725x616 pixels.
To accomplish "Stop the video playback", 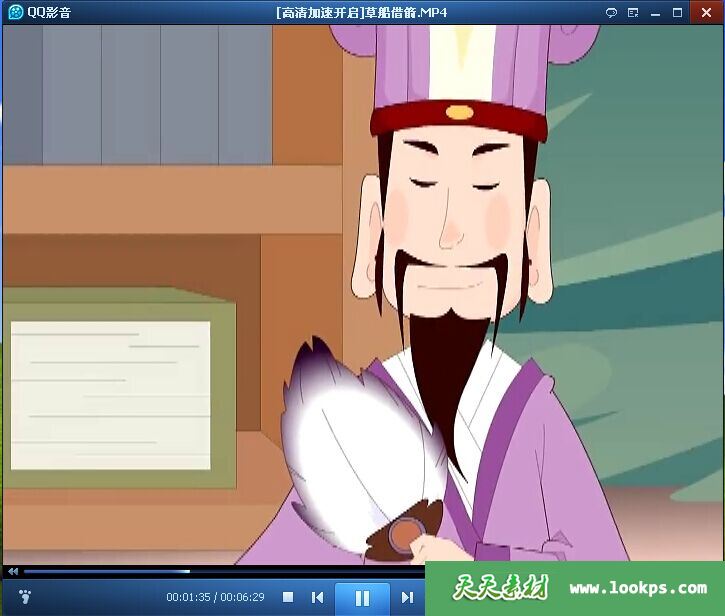I will [x=288, y=598].
